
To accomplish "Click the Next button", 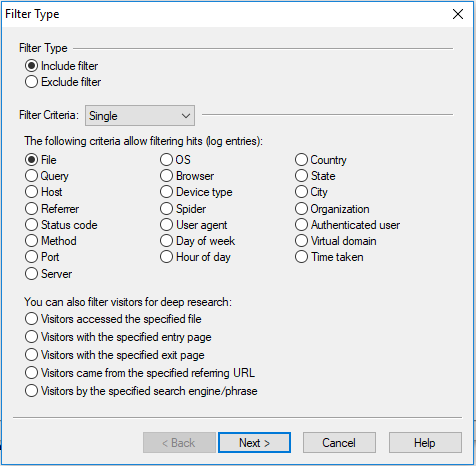I will coord(254,443).
